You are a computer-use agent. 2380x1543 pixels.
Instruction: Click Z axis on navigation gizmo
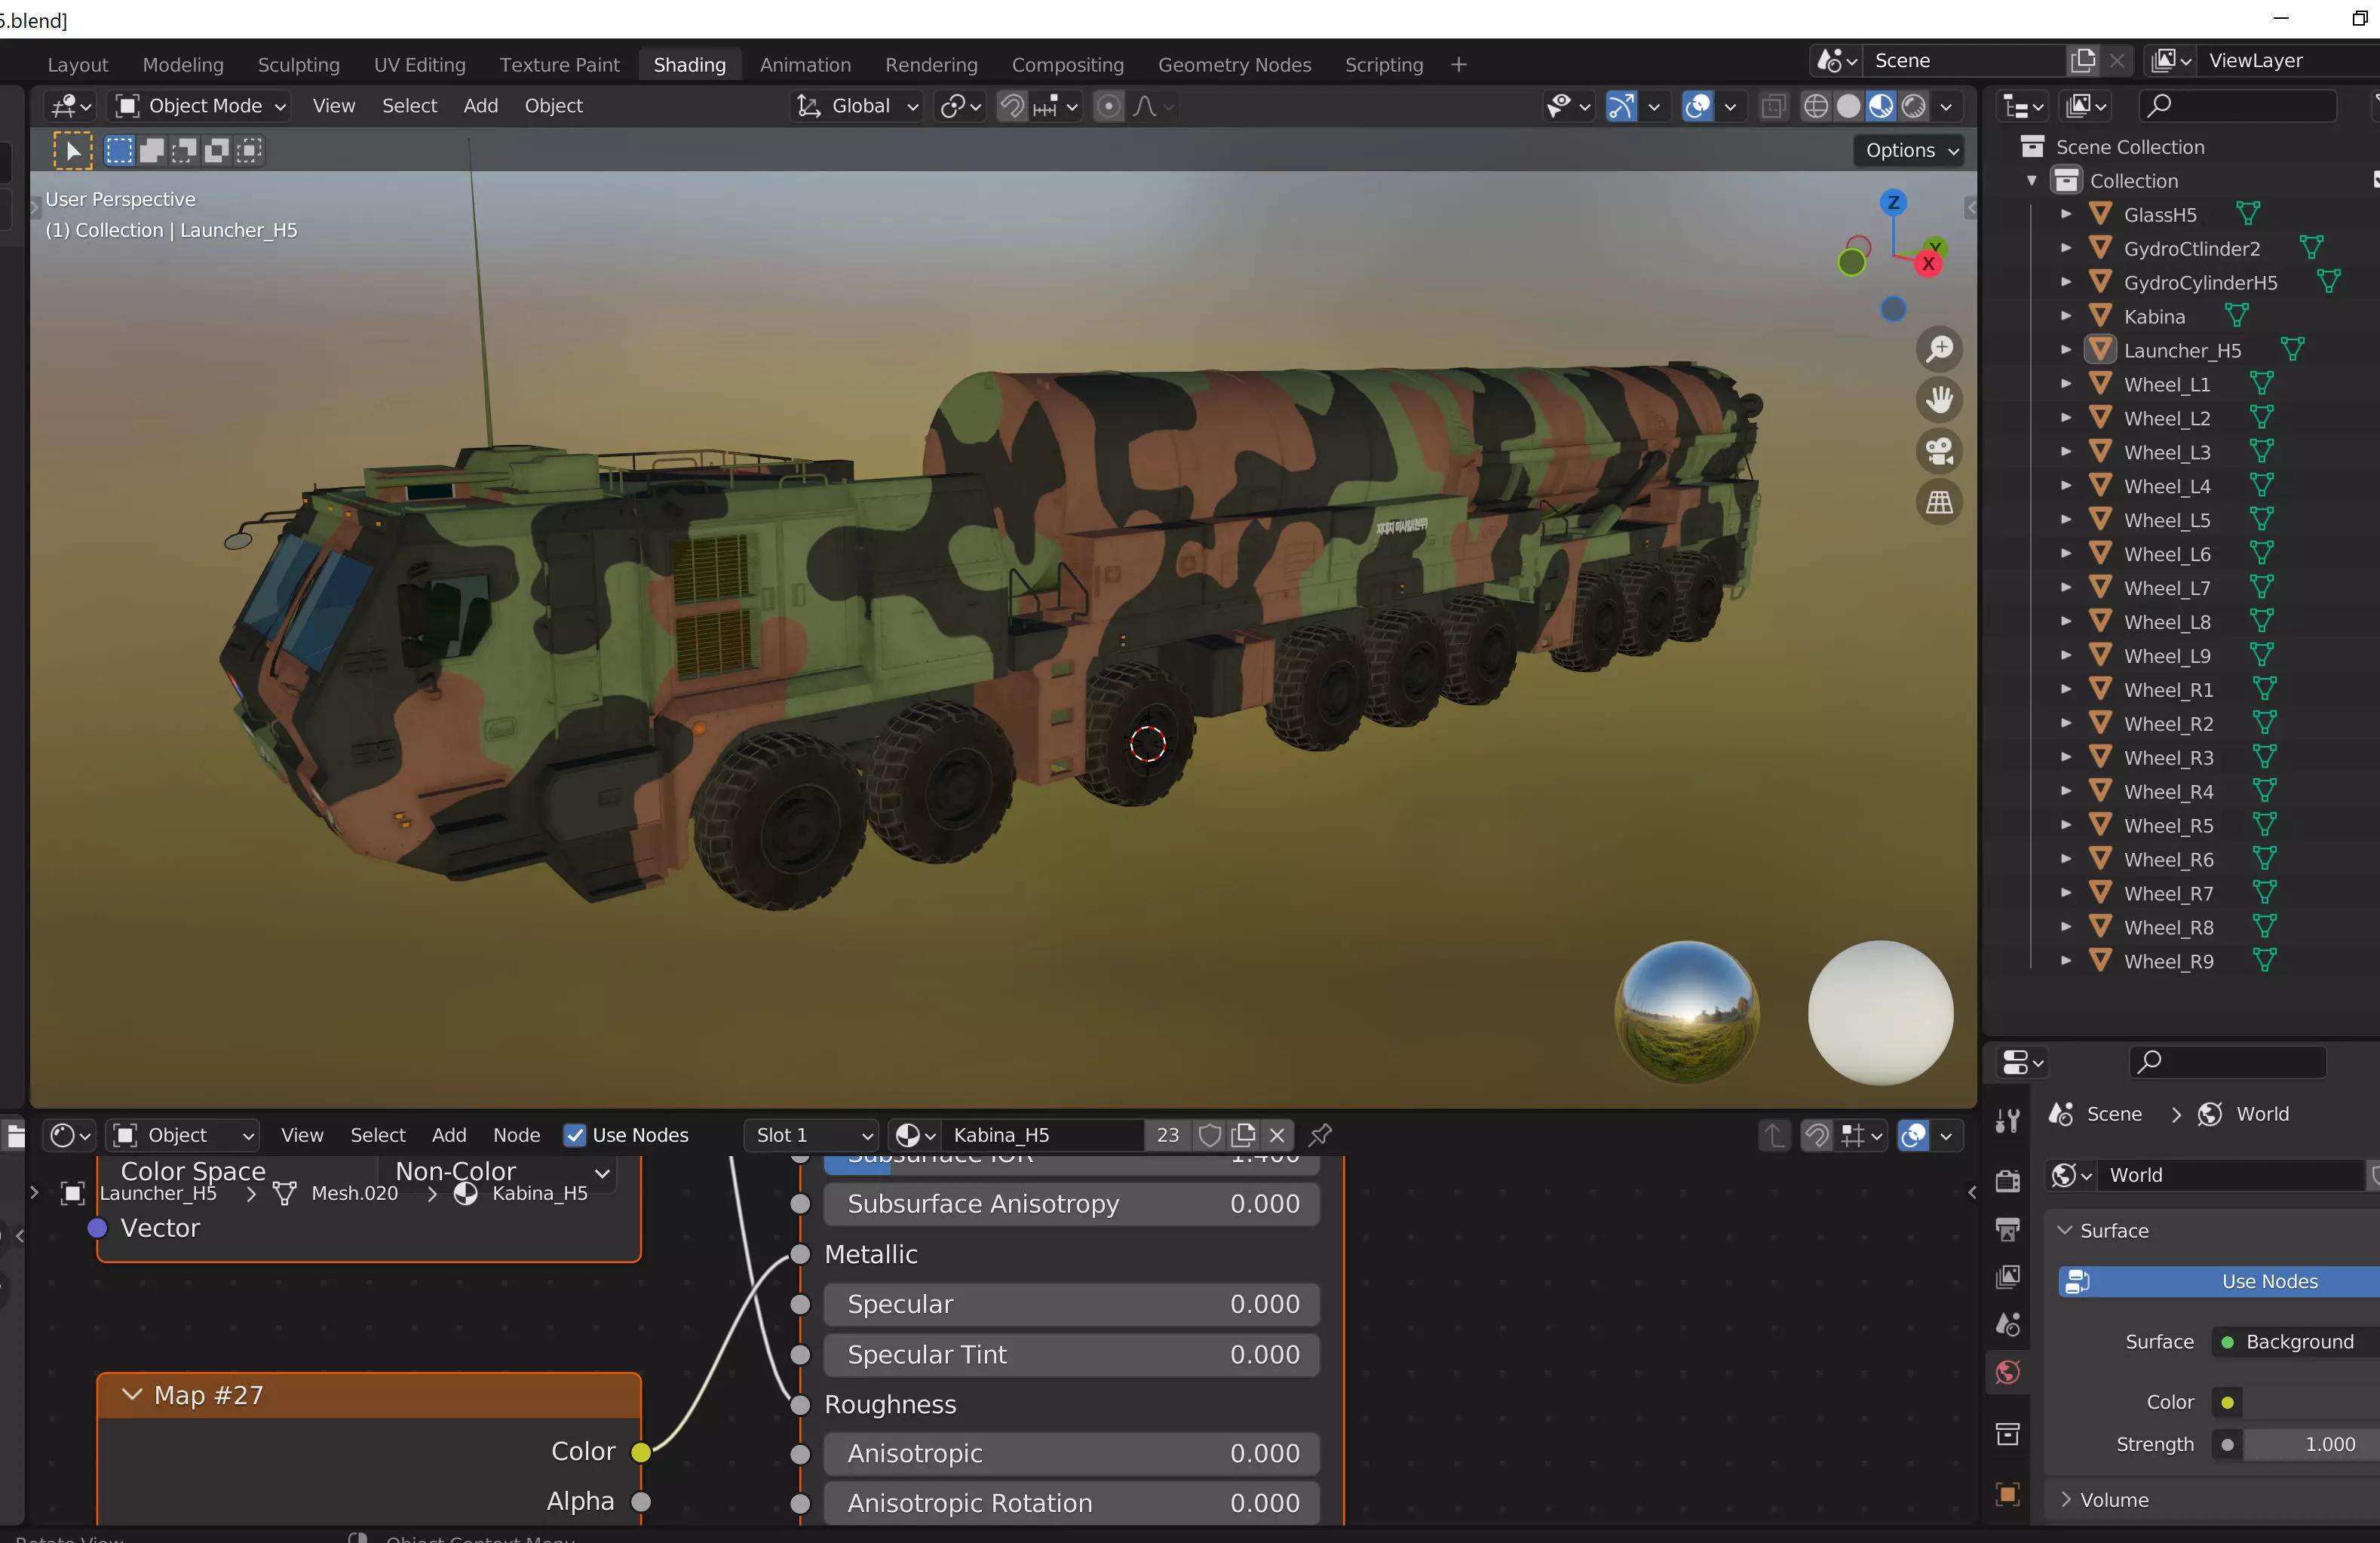(x=1892, y=202)
